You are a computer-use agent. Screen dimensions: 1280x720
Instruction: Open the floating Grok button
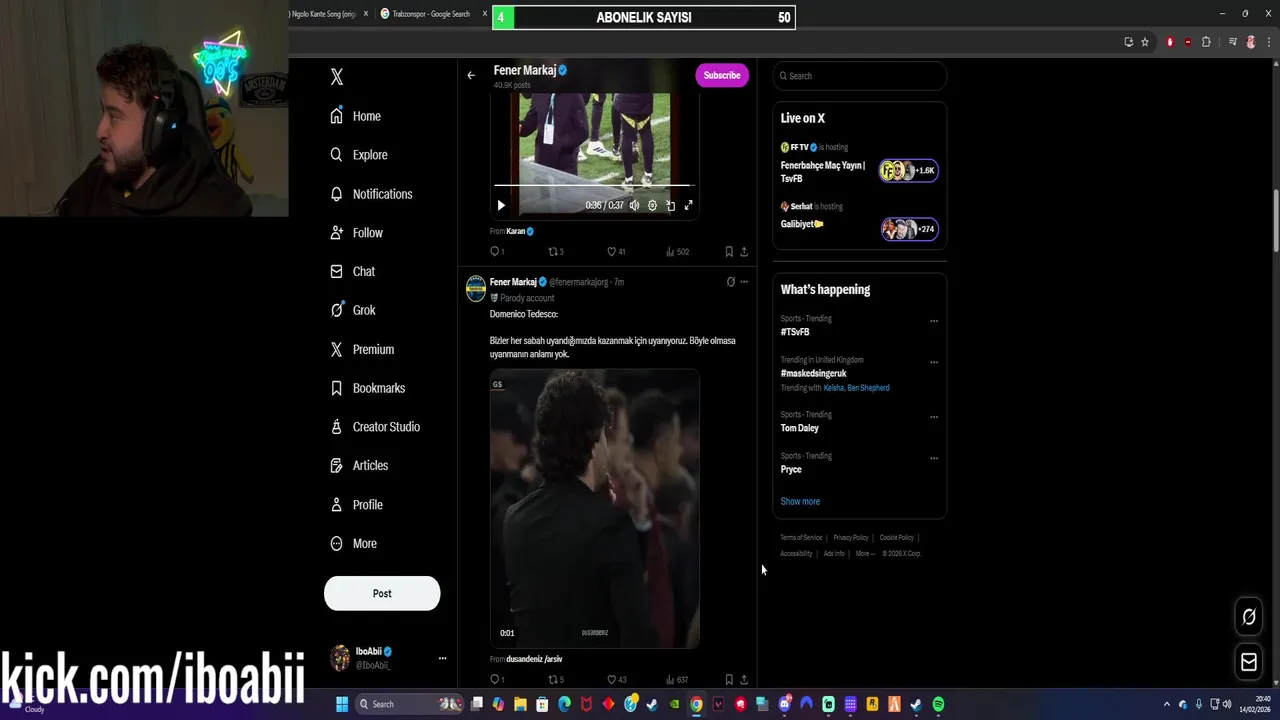click(x=1249, y=617)
